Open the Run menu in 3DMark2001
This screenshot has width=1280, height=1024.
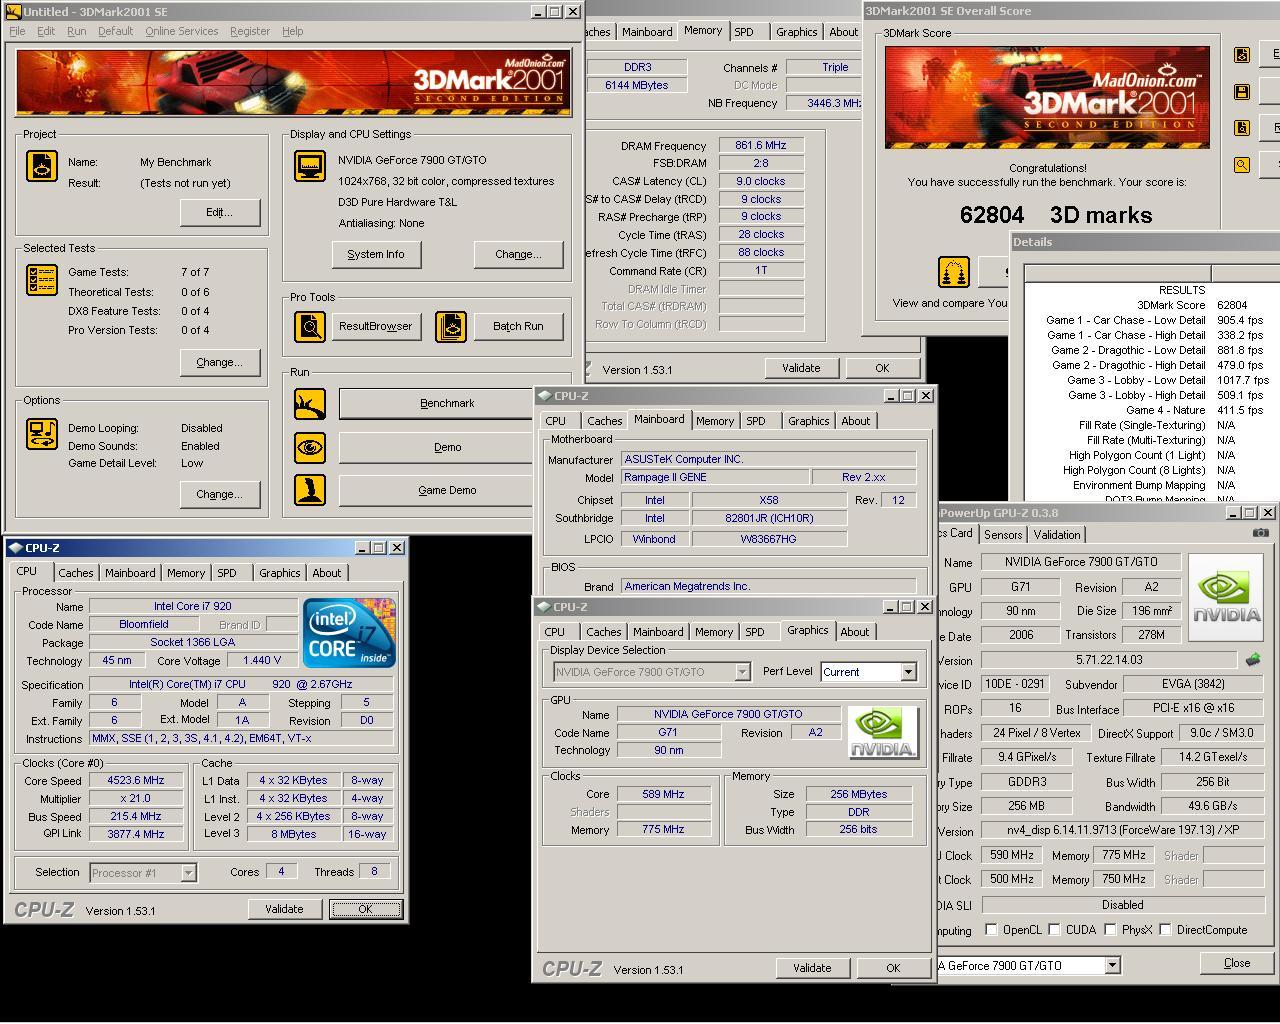coord(76,31)
